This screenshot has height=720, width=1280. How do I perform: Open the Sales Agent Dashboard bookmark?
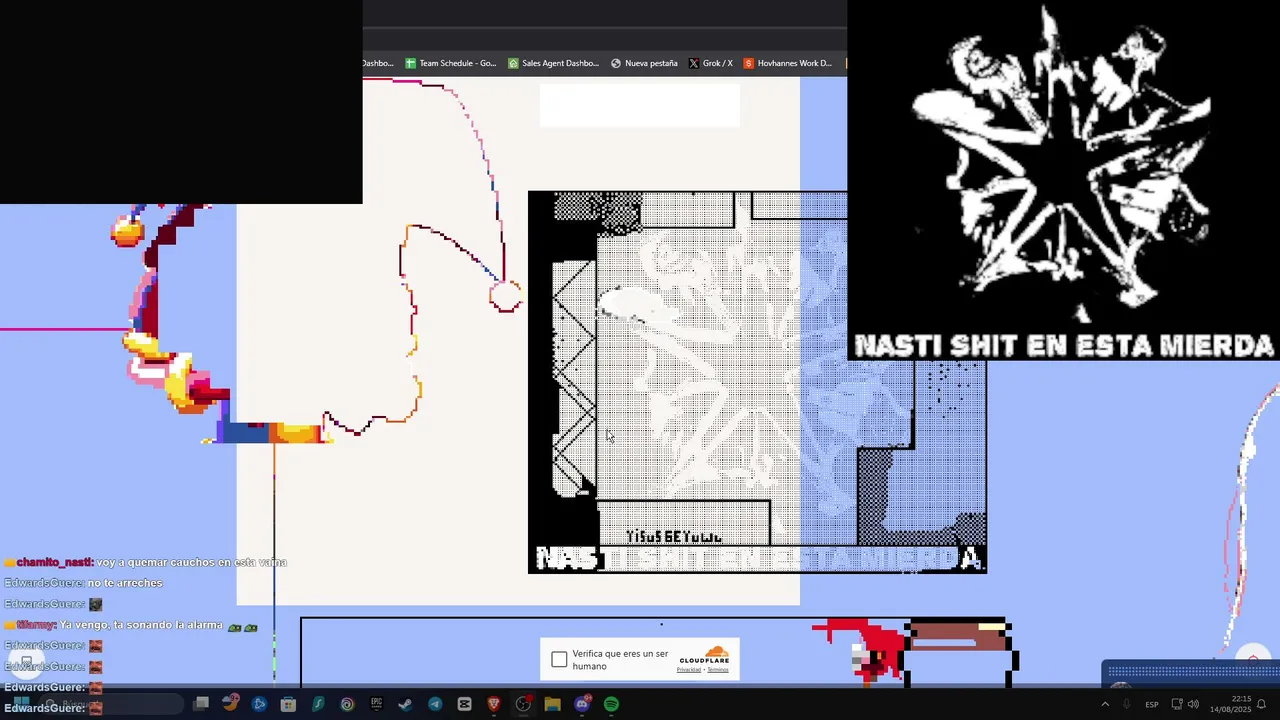553,63
